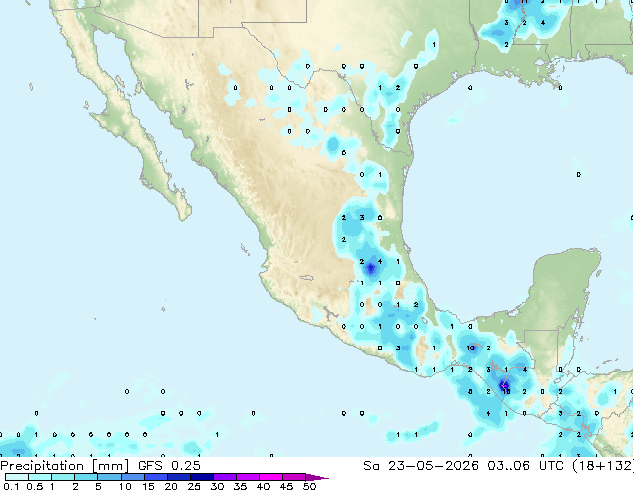This screenshot has width=634, height=490.
Task: Click the date 'Sa 23-05-2026'
Action: tap(421, 466)
